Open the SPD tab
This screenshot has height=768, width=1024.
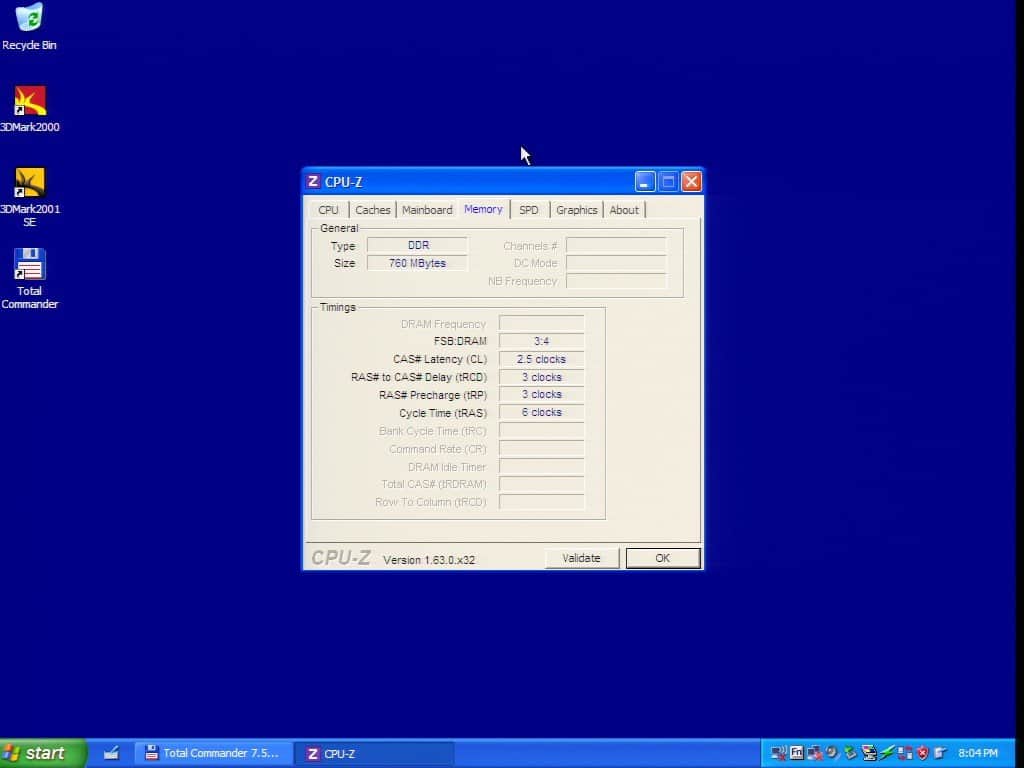(529, 210)
